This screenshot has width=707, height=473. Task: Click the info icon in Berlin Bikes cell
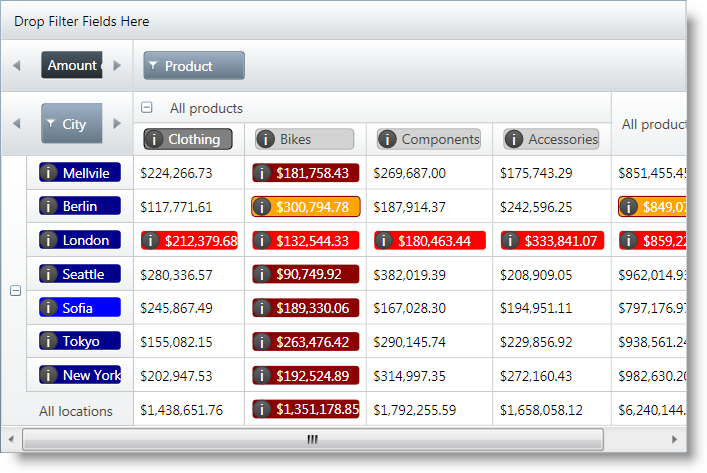point(263,207)
